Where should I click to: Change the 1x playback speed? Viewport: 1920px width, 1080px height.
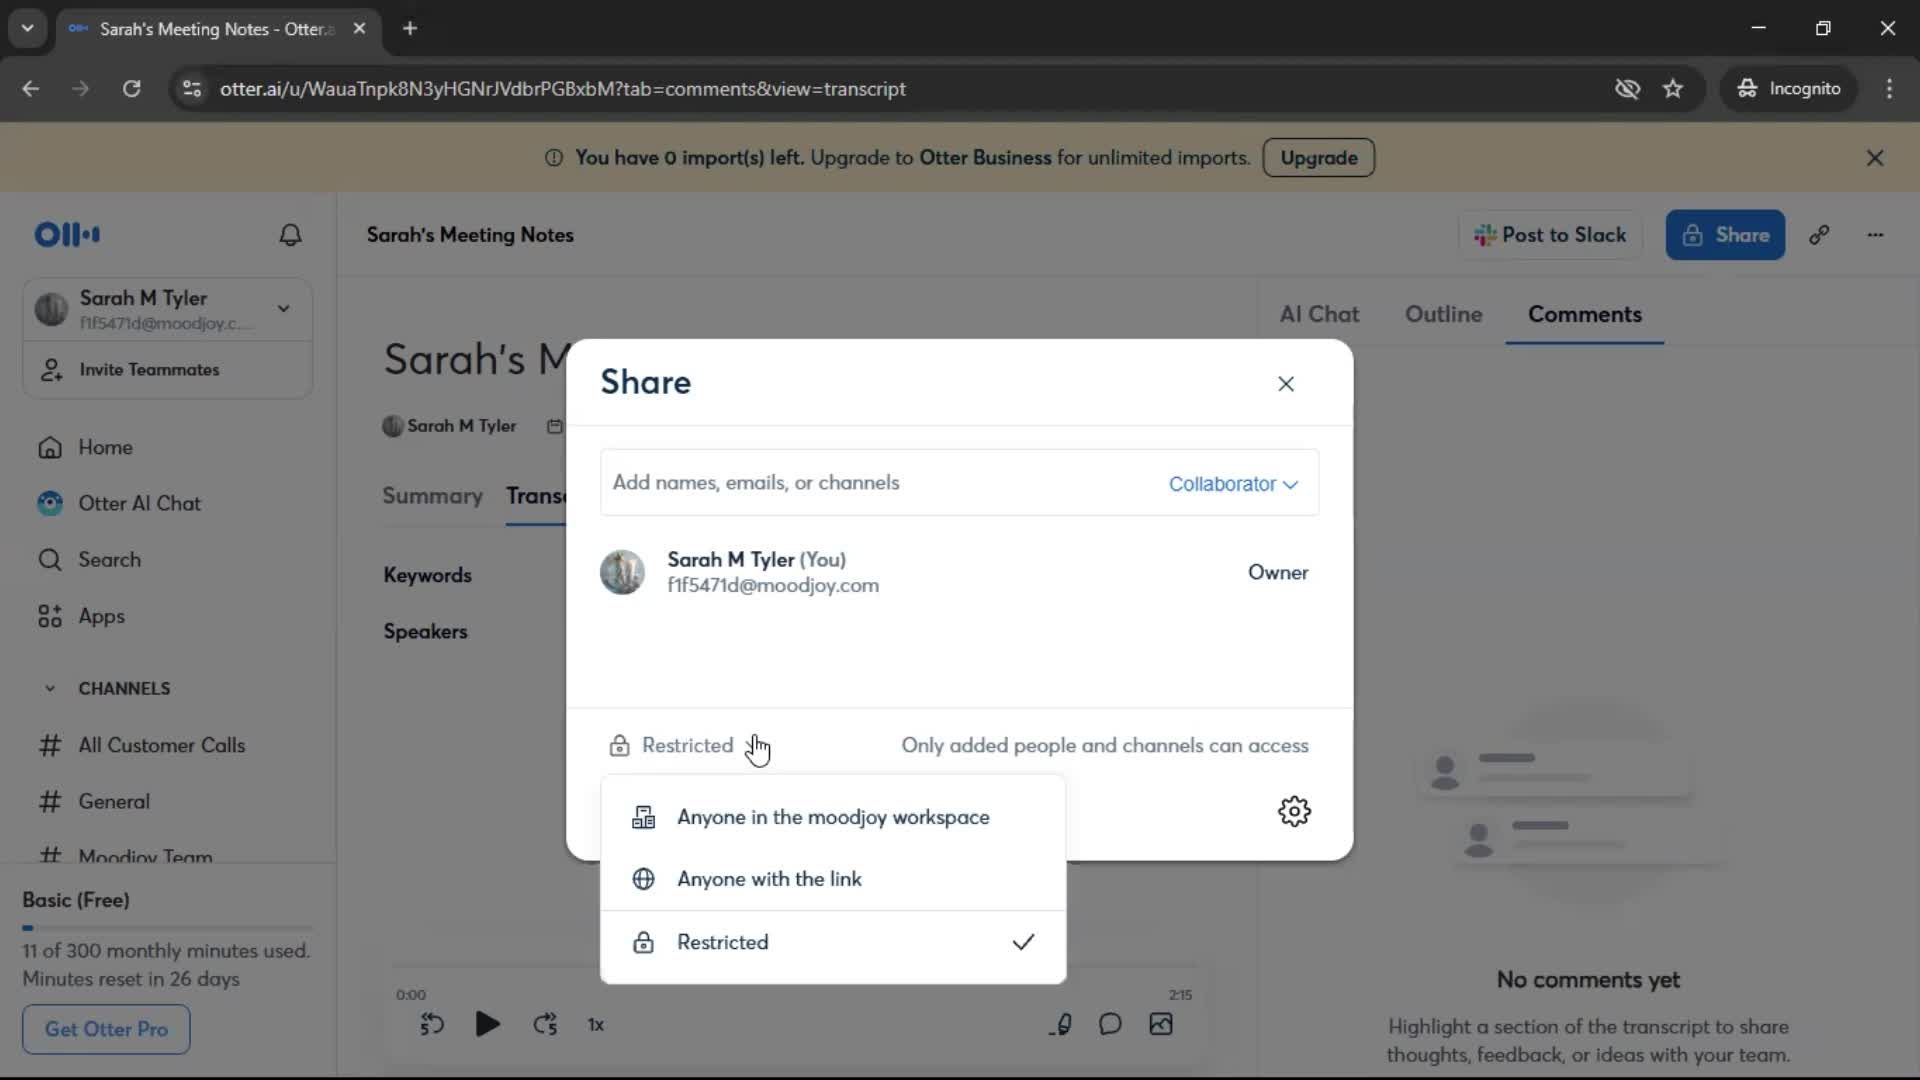coord(596,1025)
